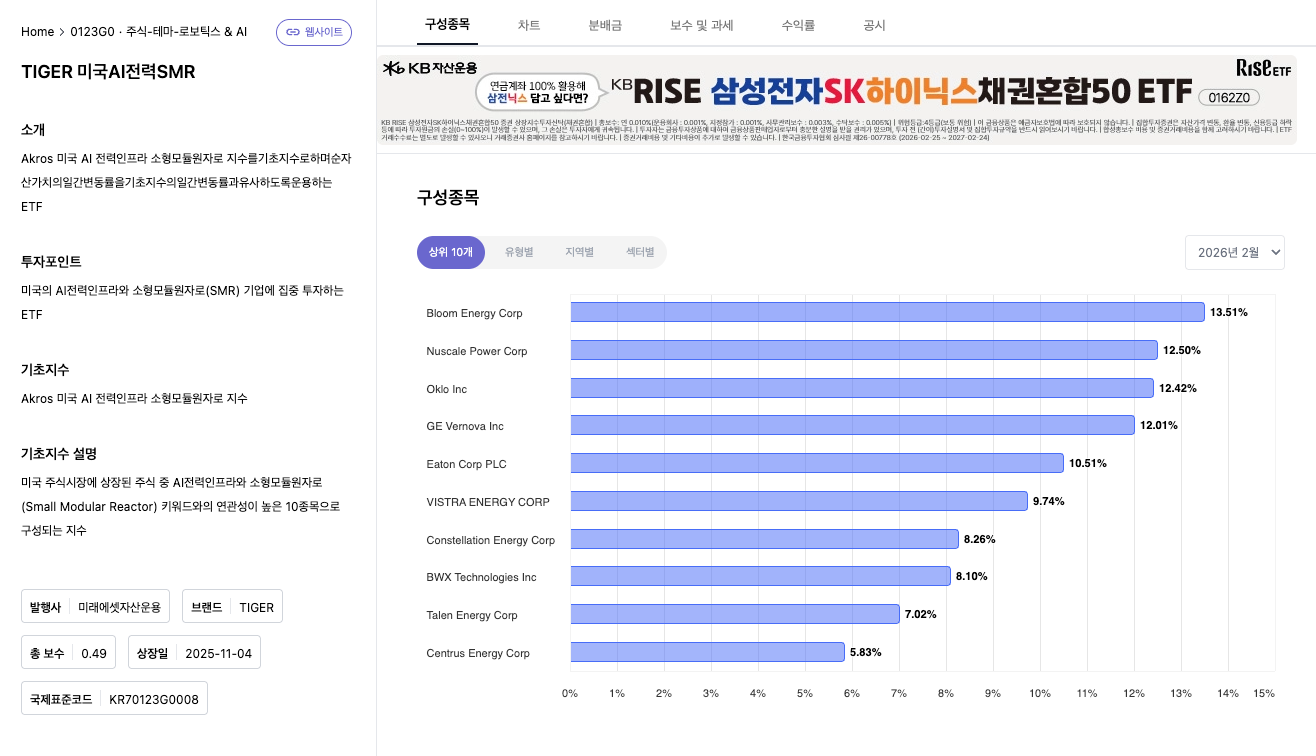Viewport: 1316px width, 756px height.
Task: Click the Oklo Inc bar
Action: point(862,388)
